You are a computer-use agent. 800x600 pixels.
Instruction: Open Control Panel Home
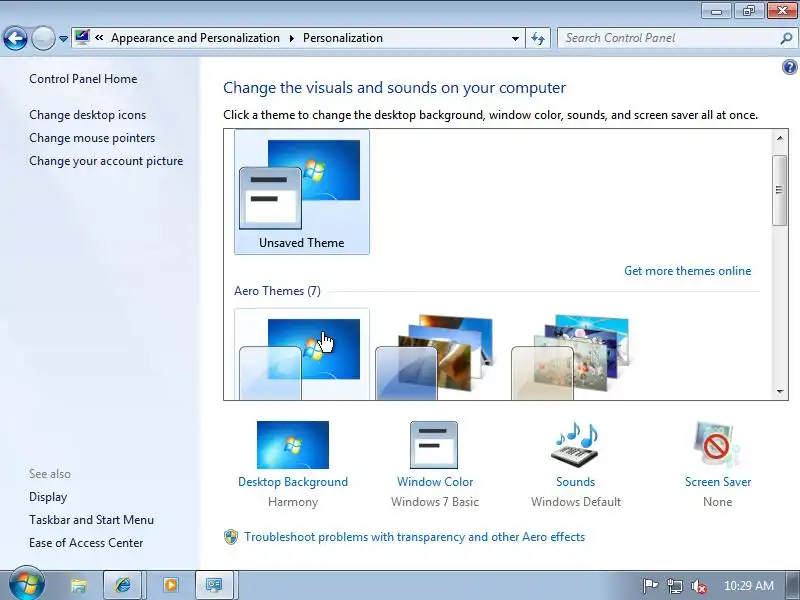pyautogui.click(x=83, y=79)
